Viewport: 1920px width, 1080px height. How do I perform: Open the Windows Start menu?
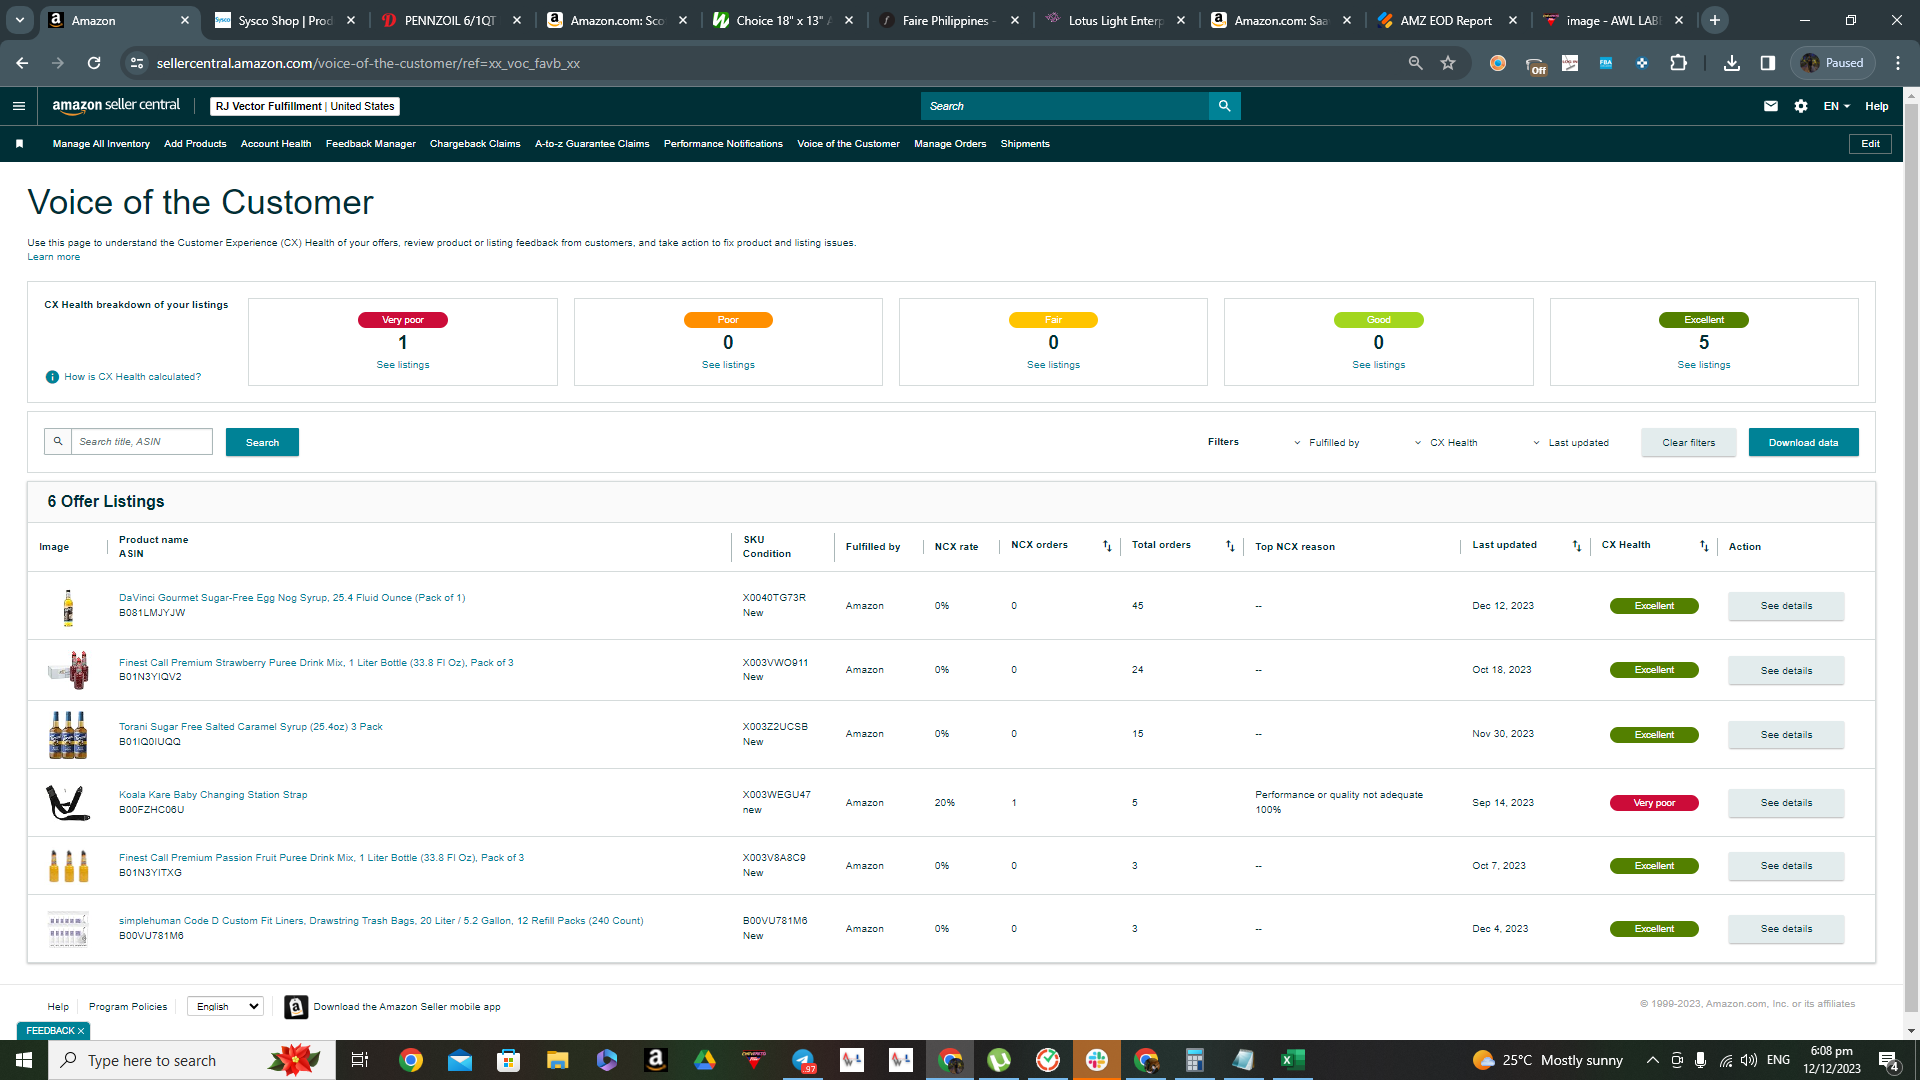click(x=24, y=1060)
